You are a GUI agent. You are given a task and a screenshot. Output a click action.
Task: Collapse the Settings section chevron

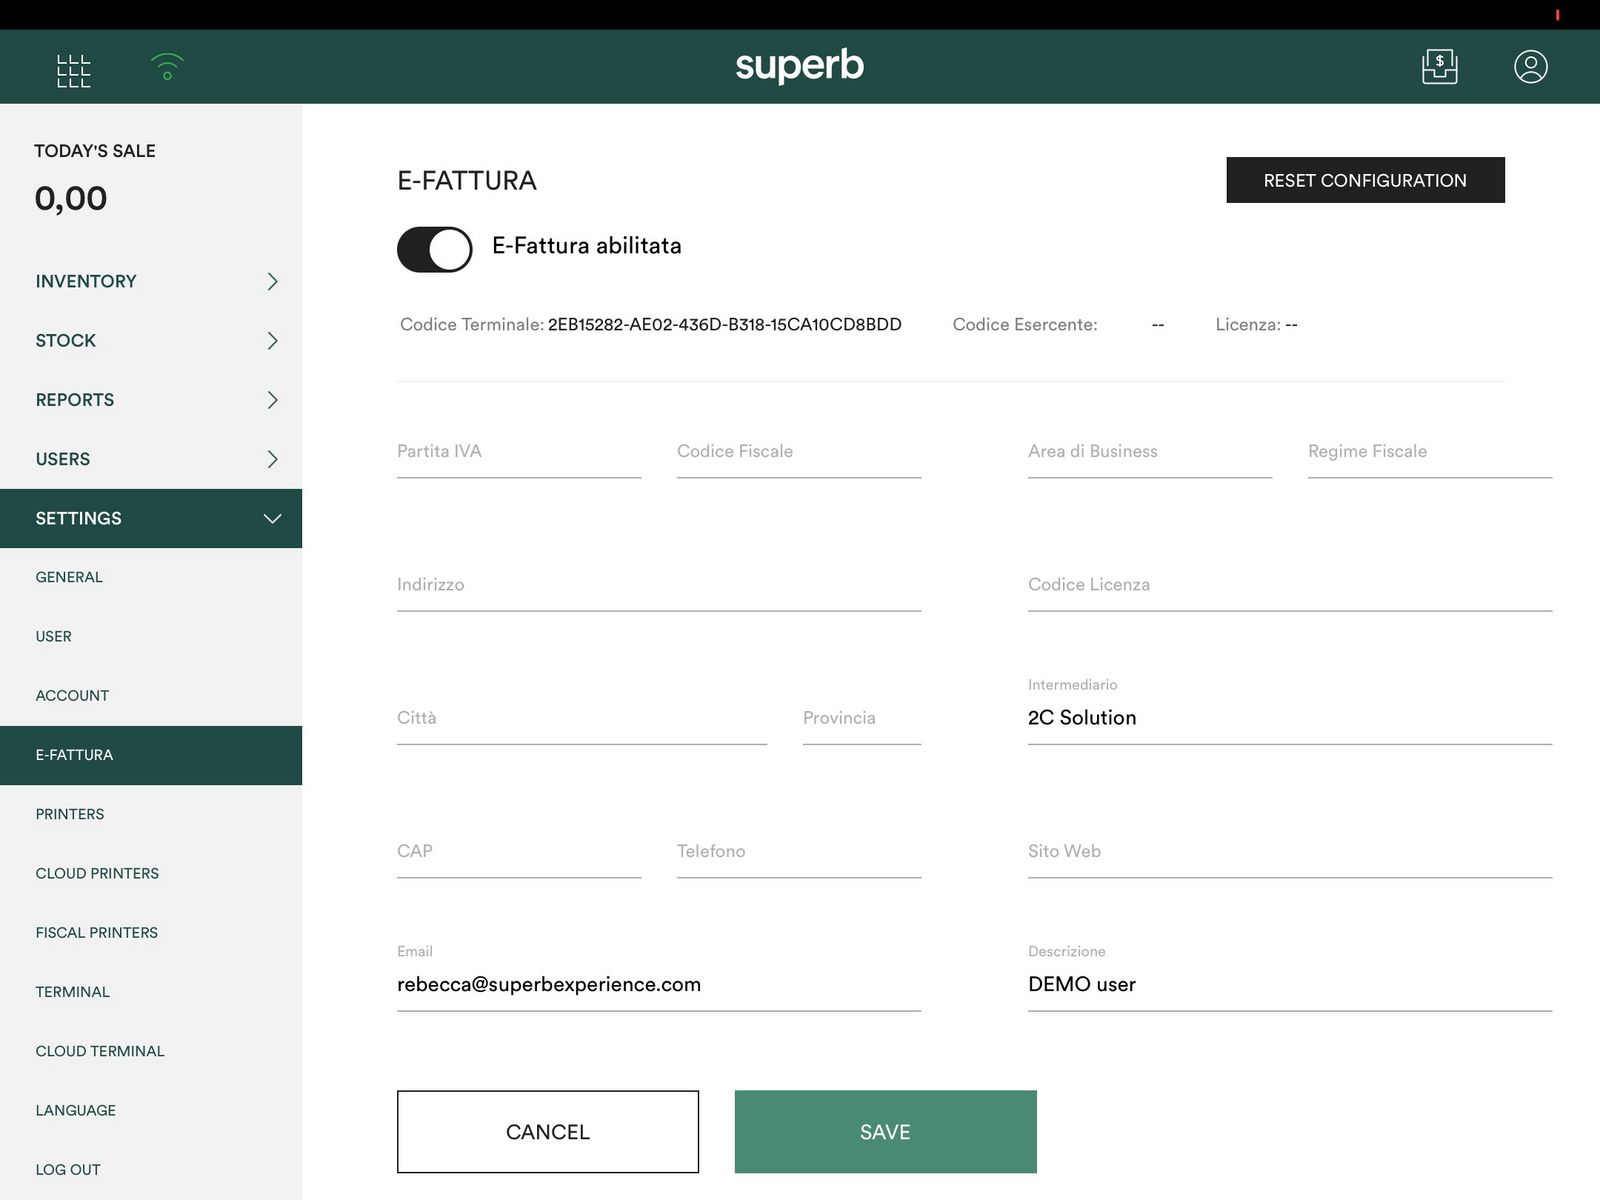(272, 518)
